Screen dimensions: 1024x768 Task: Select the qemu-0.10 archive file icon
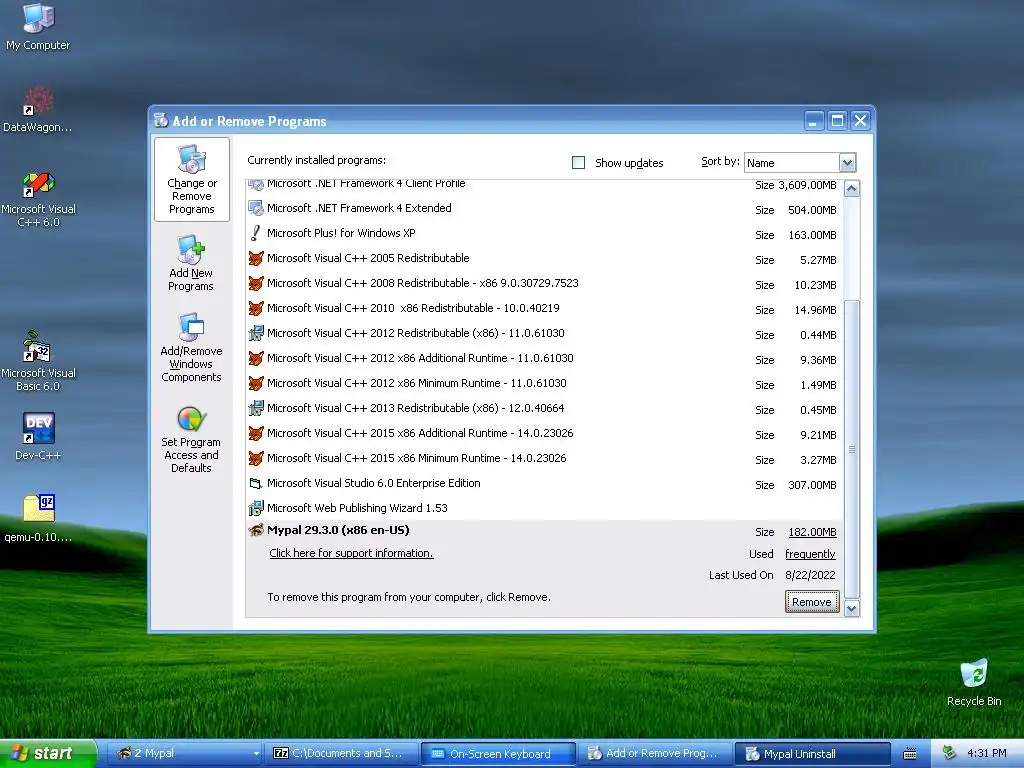pyautogui.click(x=38, y=518)
